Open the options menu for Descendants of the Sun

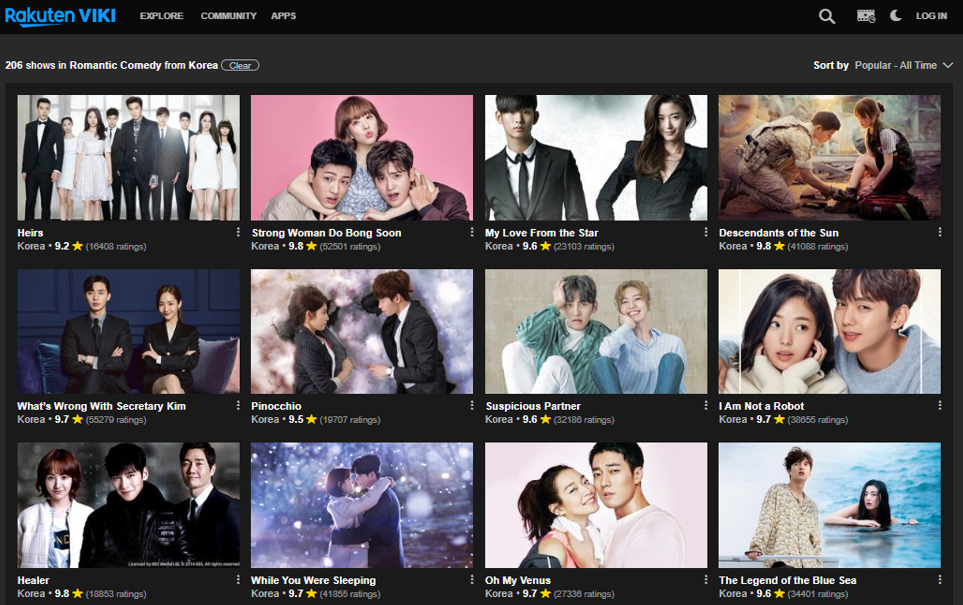[939, 231]
